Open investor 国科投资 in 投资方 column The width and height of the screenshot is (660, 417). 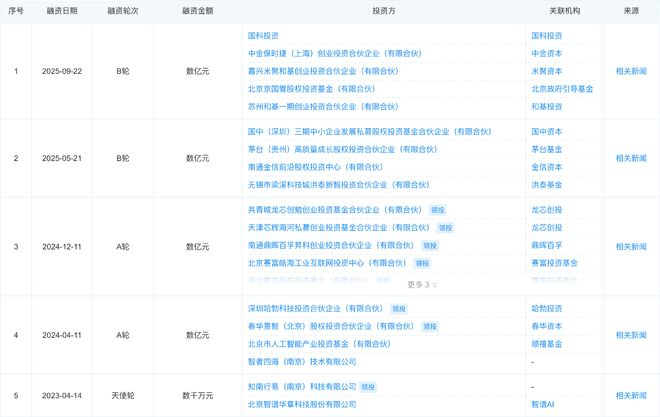click(x=263, y=36)
